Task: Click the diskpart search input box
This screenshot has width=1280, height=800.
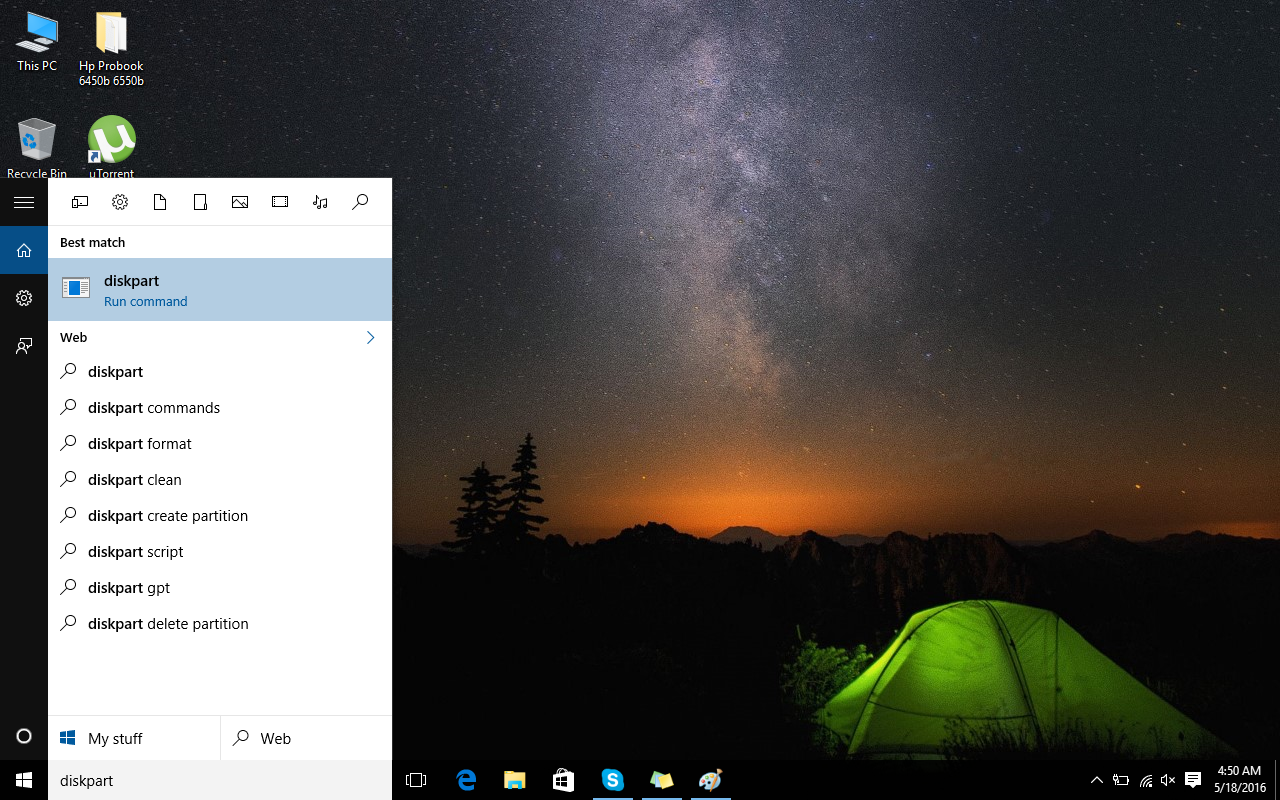Action: 220,780
